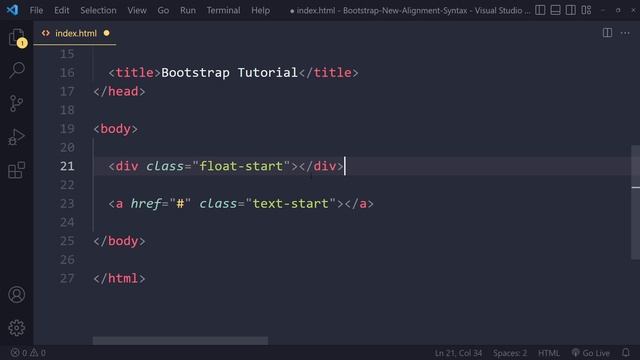Click the window title text
This screenshot has height=360, width=640.
[409, 10]
